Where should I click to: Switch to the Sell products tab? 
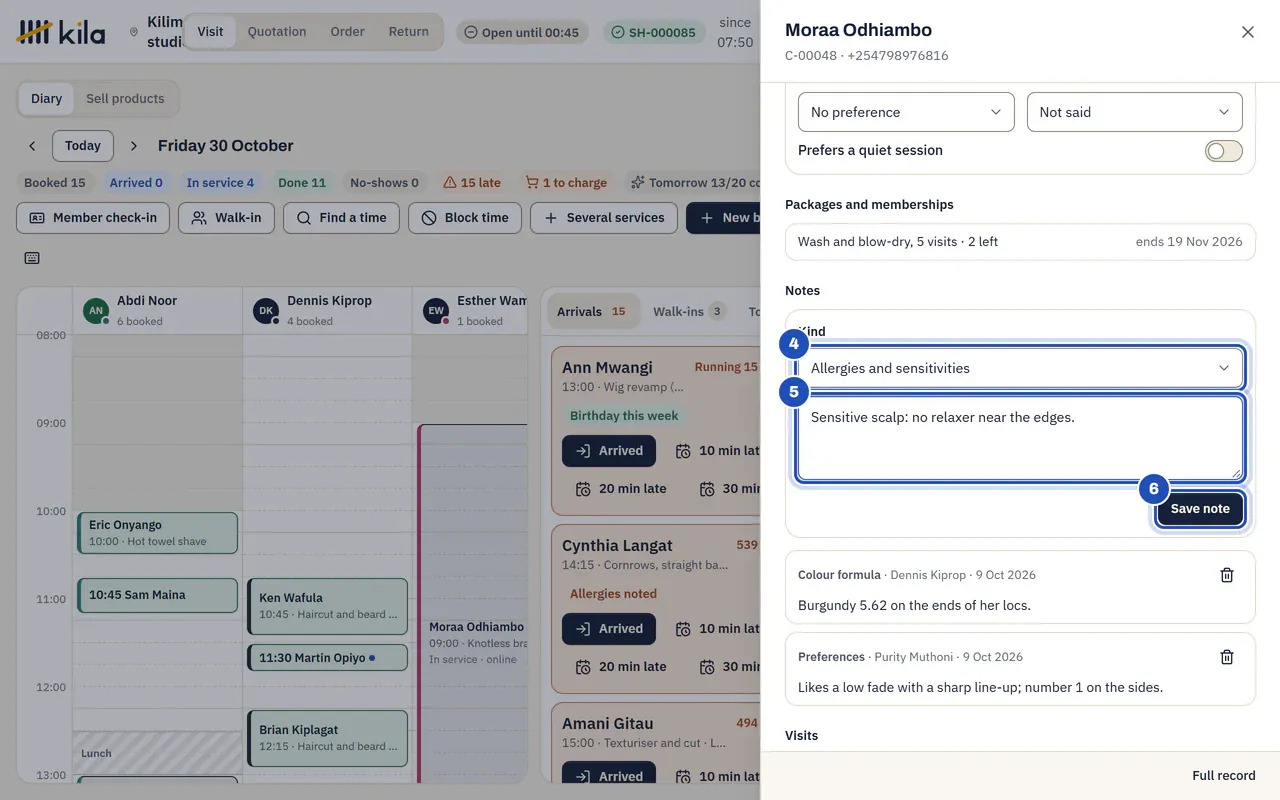125,99
